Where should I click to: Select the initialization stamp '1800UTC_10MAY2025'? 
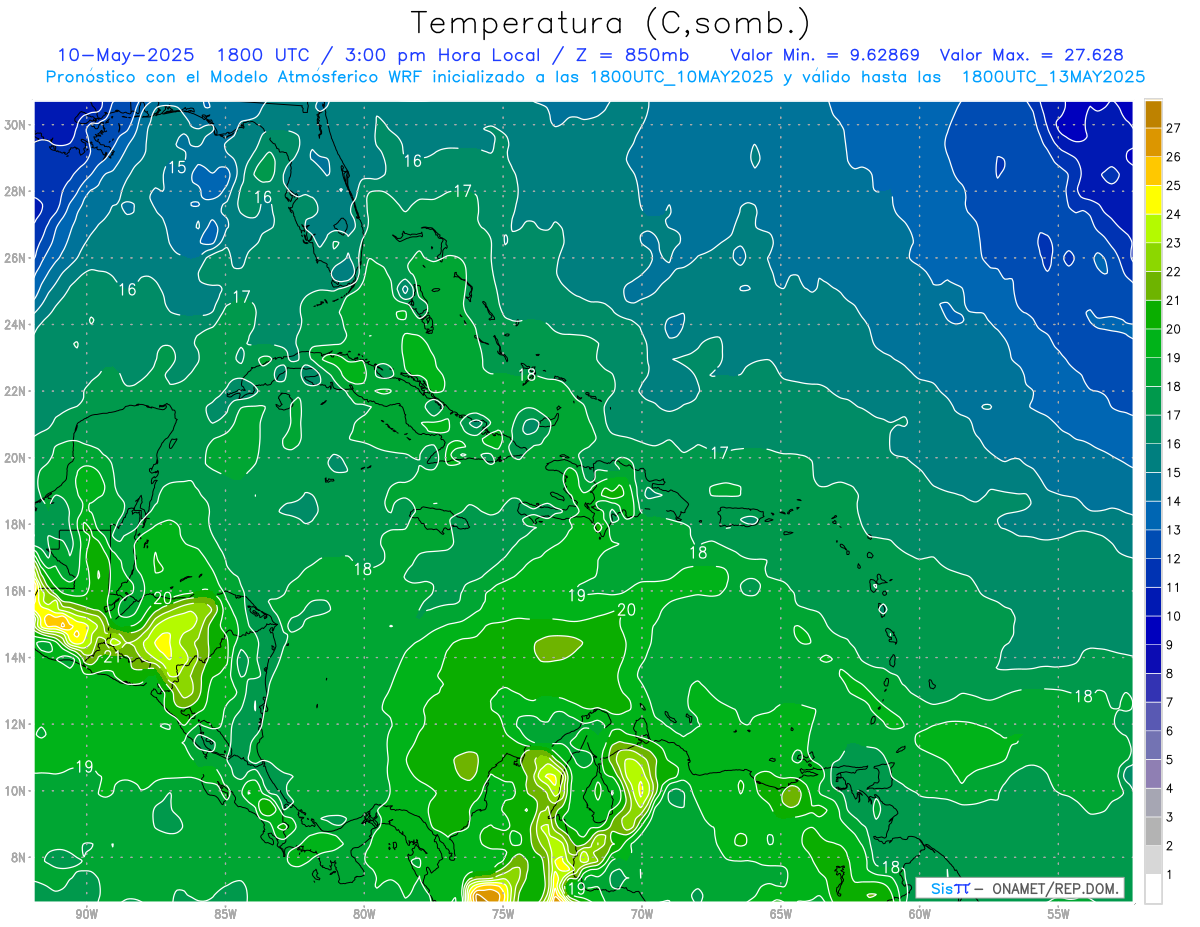coord(681,77)
